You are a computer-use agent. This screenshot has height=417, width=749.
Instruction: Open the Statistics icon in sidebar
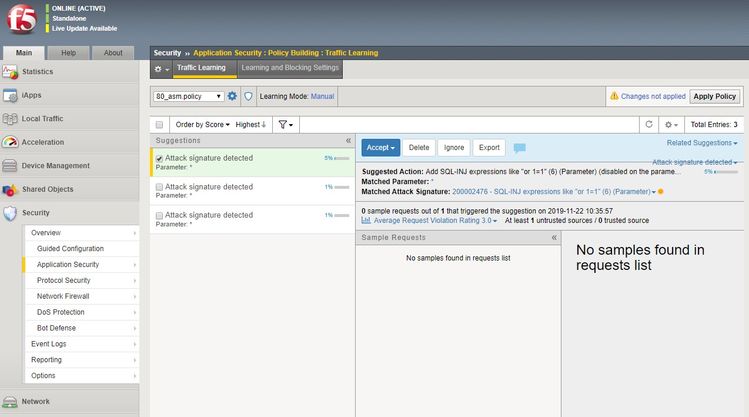pos(10,72)
